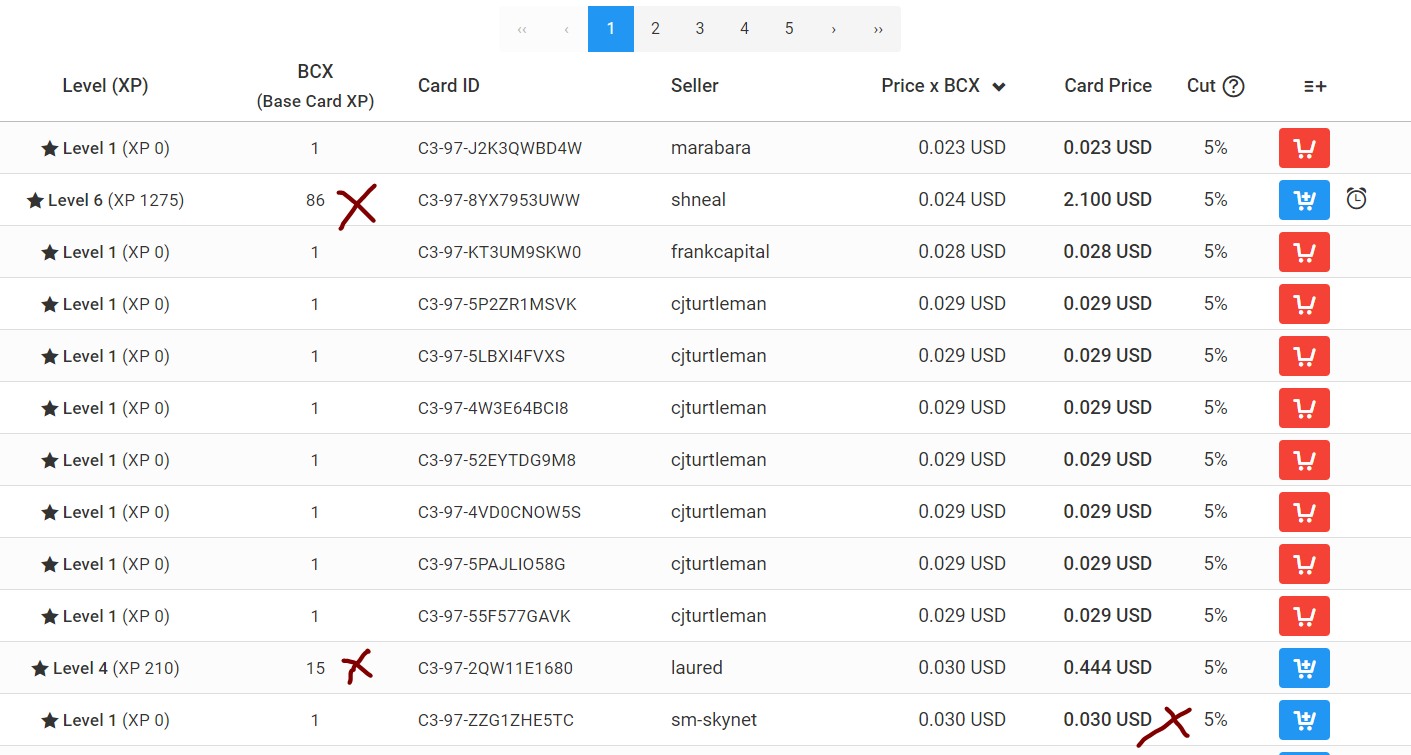This screenshot has width=1411, height=755.
Task: Add sm-skynet's card to cart
Action: pyautogui.click(x=1304, y=720)
